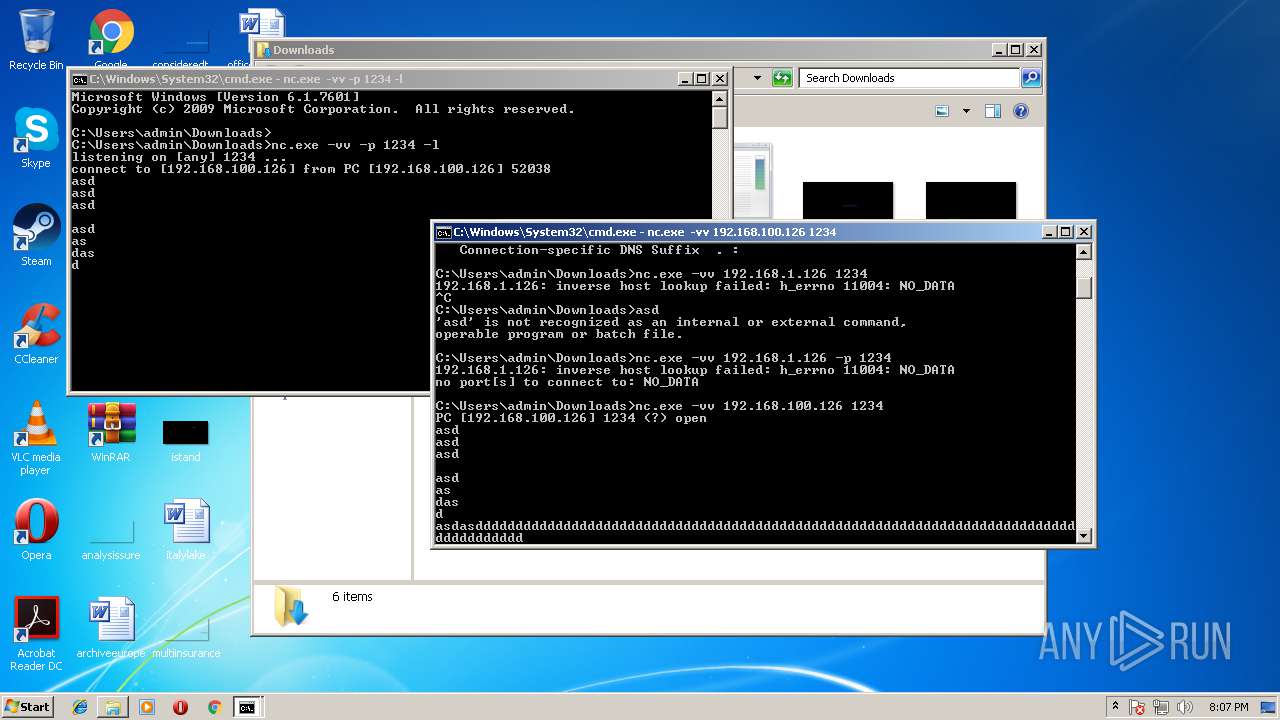Screen dimensions: 1280x720
Task: Click the Opera taskbar icon
Action: 180,707
